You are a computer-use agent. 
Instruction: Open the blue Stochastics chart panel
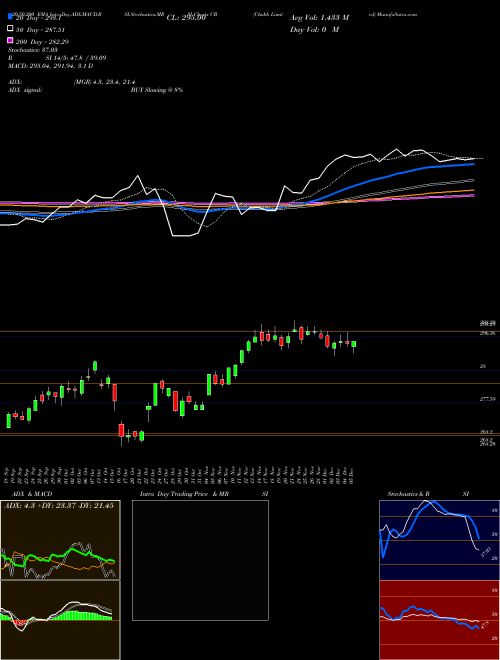[439, 540]
